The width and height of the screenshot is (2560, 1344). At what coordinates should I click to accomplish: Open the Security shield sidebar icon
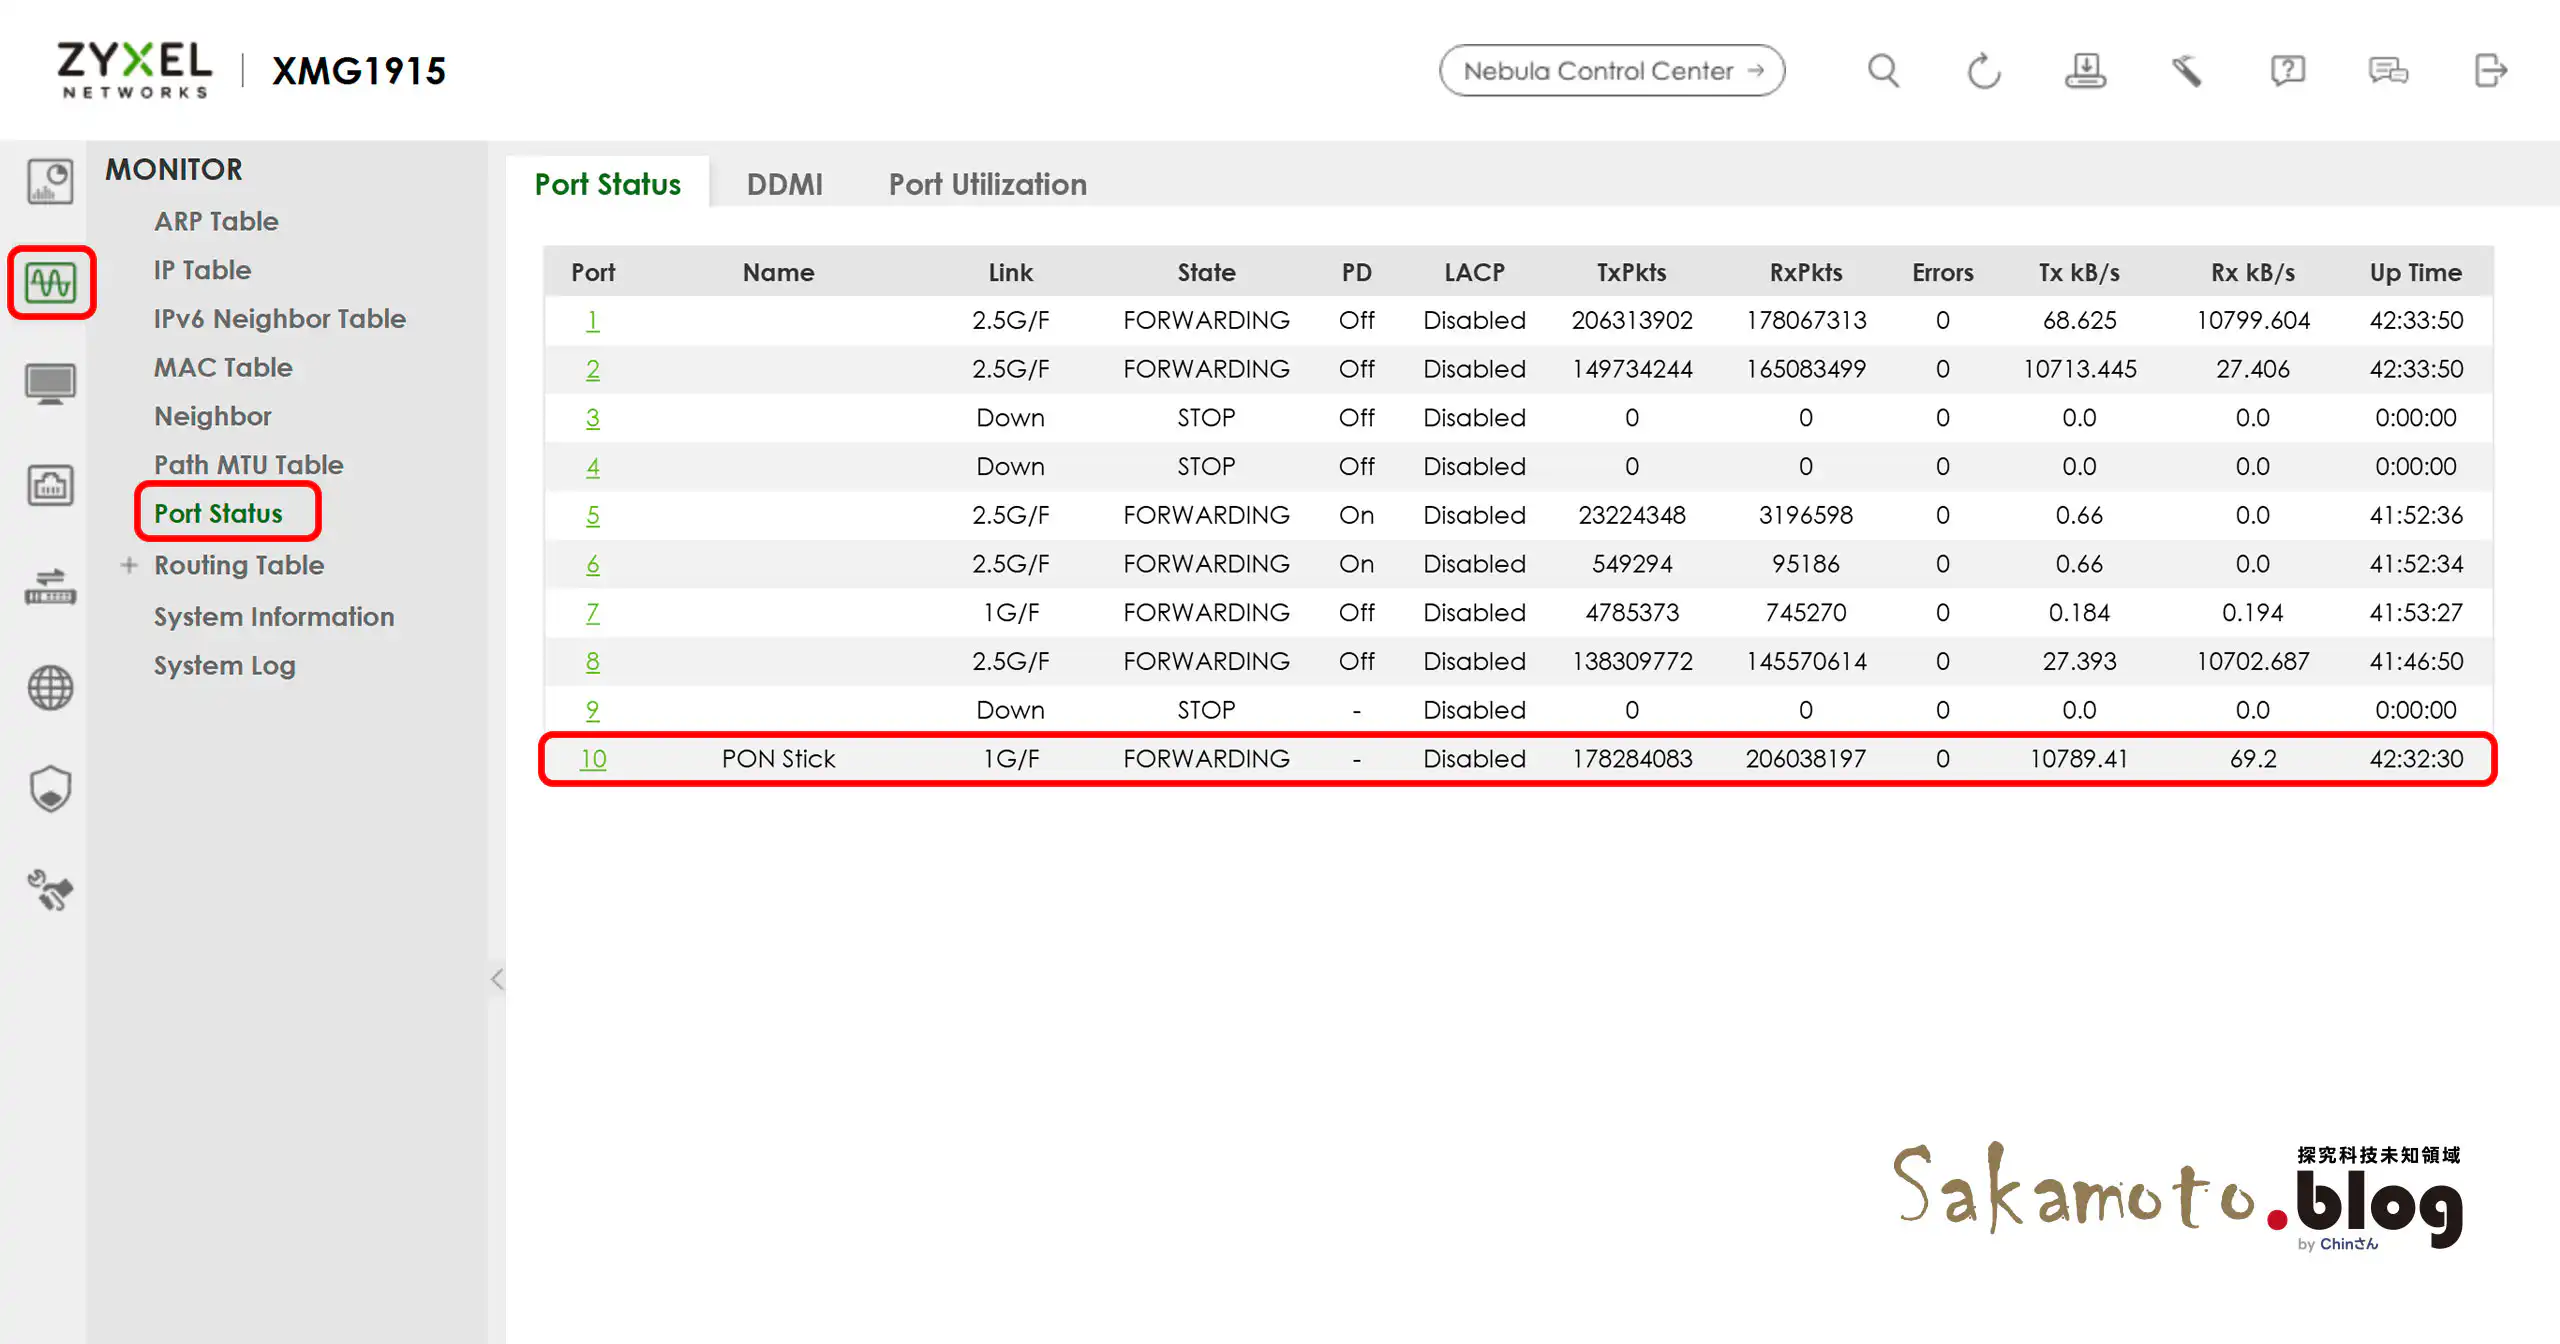click(x=50, y=789)
